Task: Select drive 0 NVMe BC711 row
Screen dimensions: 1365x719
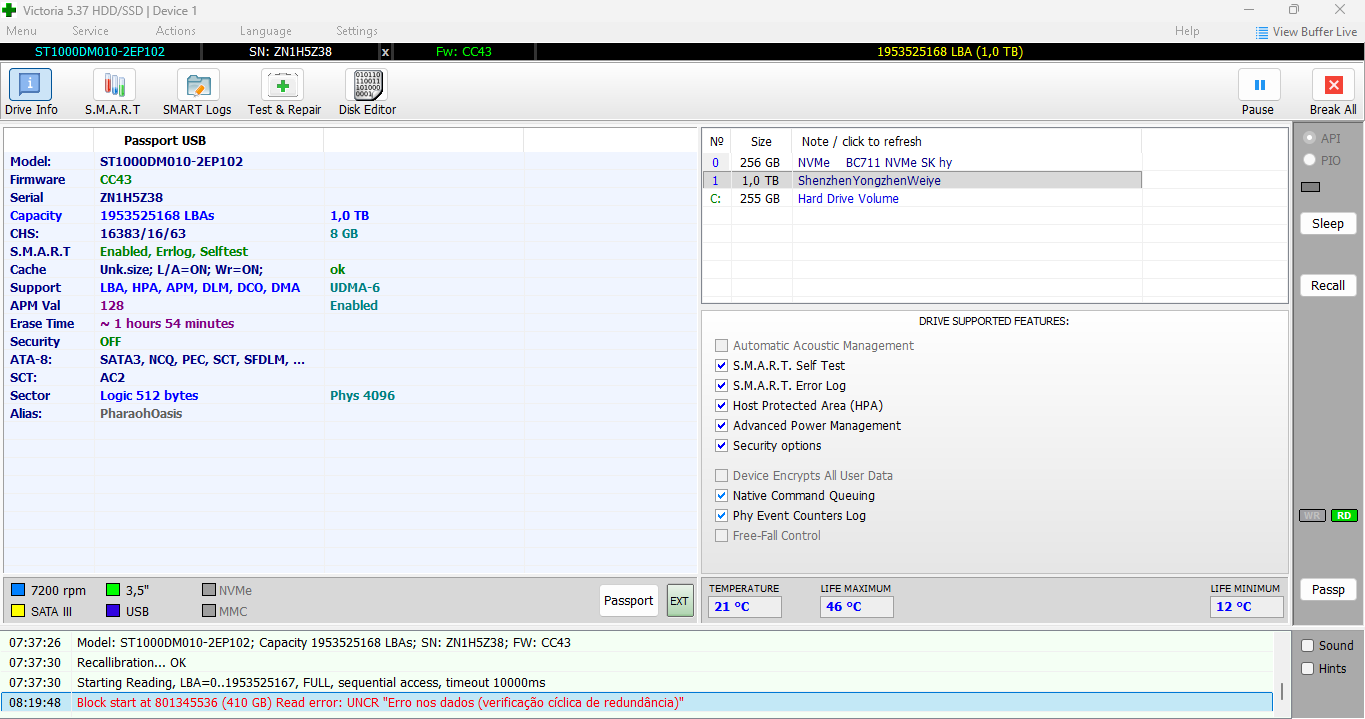Action: [x=922, y=162]
